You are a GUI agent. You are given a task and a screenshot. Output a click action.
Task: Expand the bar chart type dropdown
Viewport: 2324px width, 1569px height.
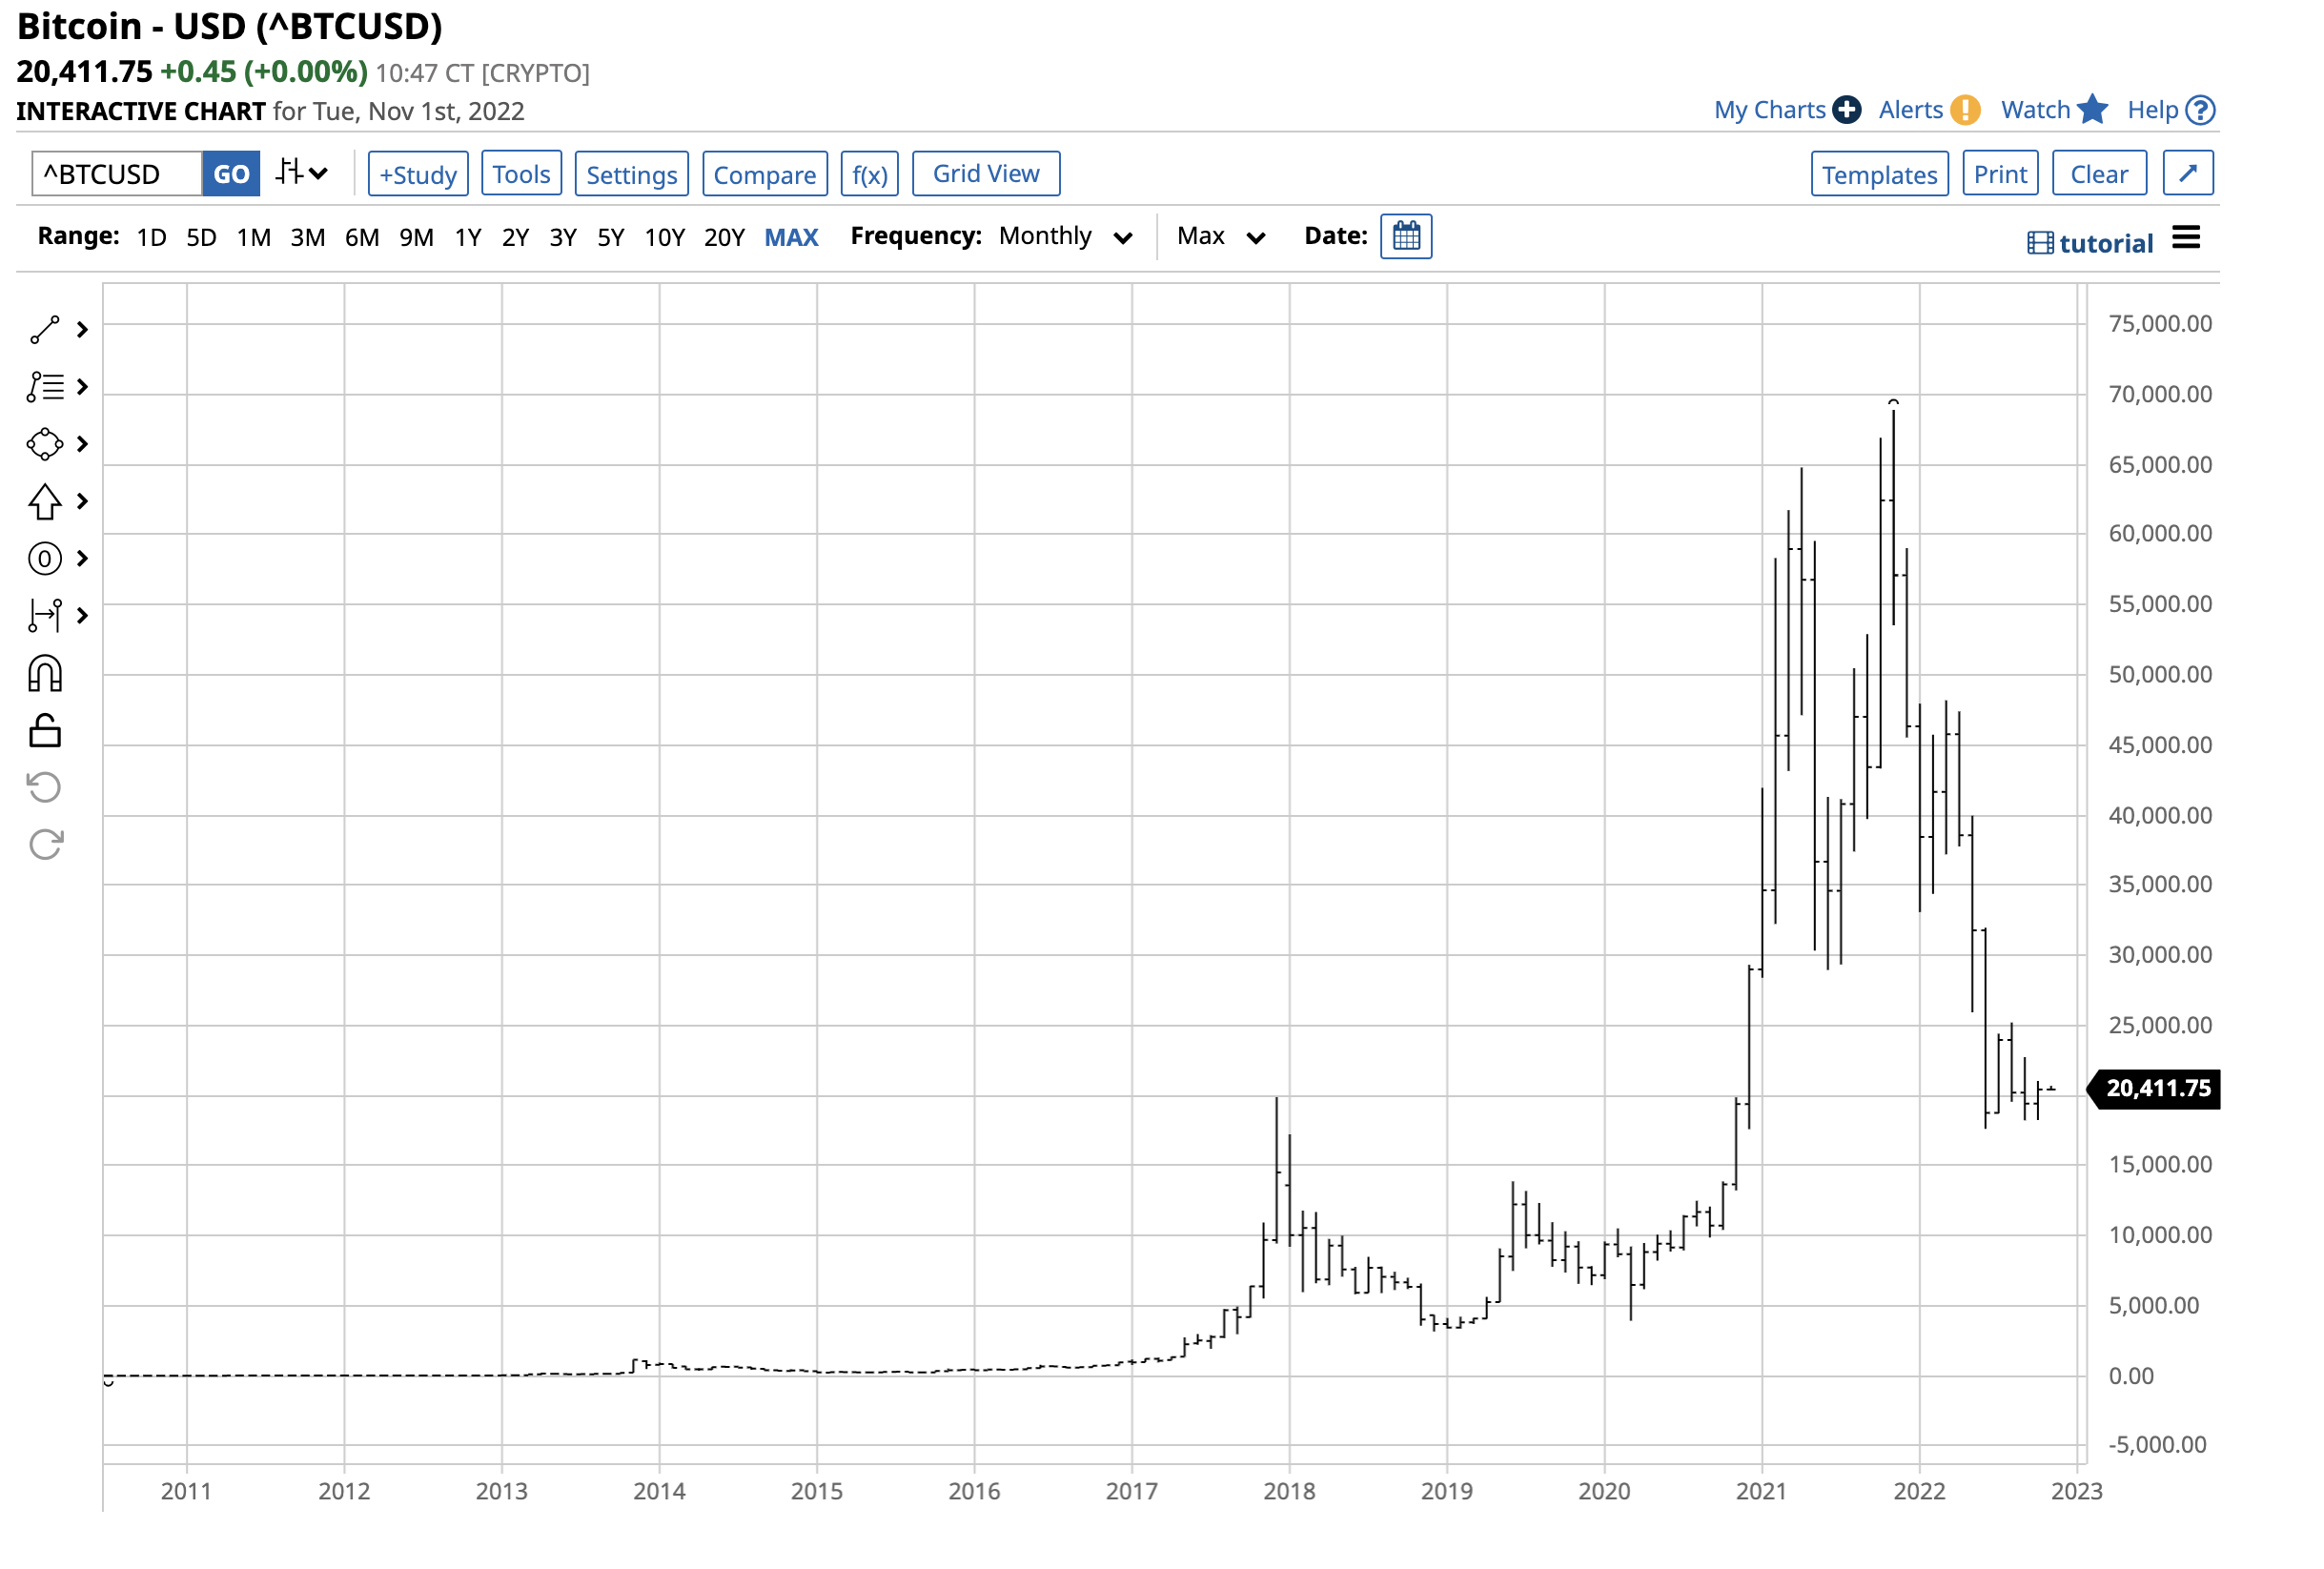coord(302,173)
